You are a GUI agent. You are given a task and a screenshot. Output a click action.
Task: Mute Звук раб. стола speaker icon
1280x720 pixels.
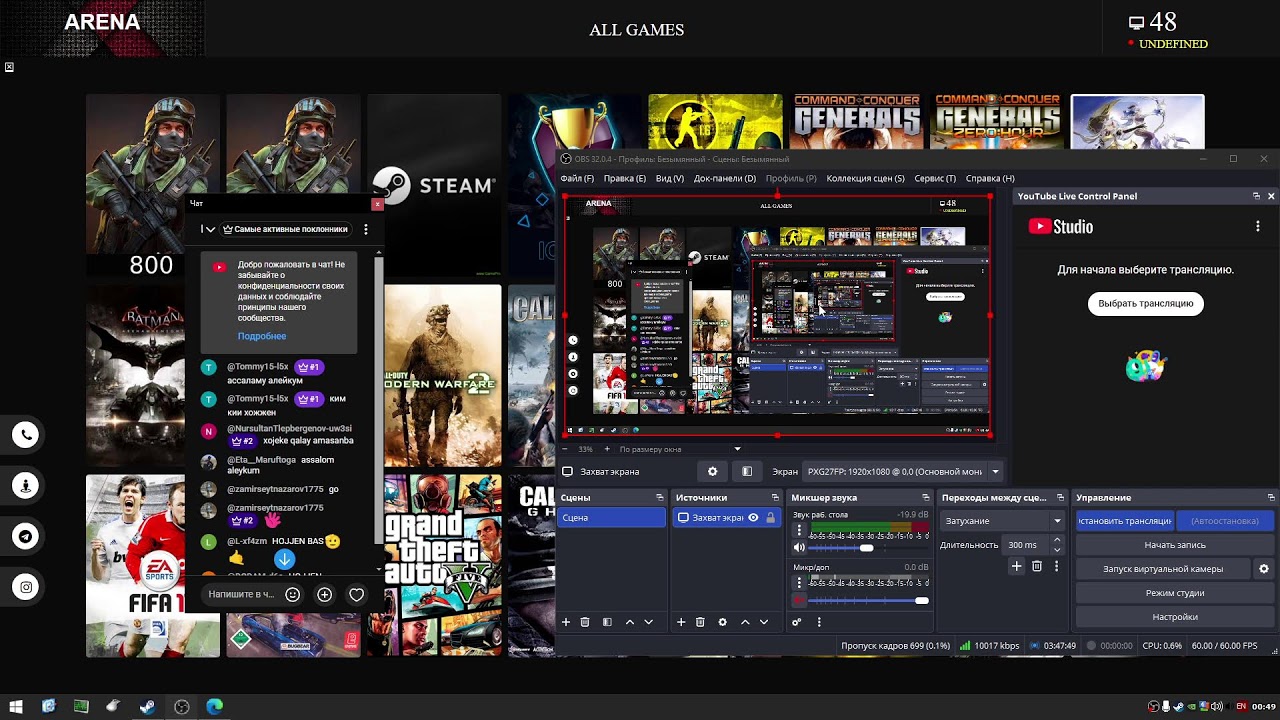click(799, 548)
